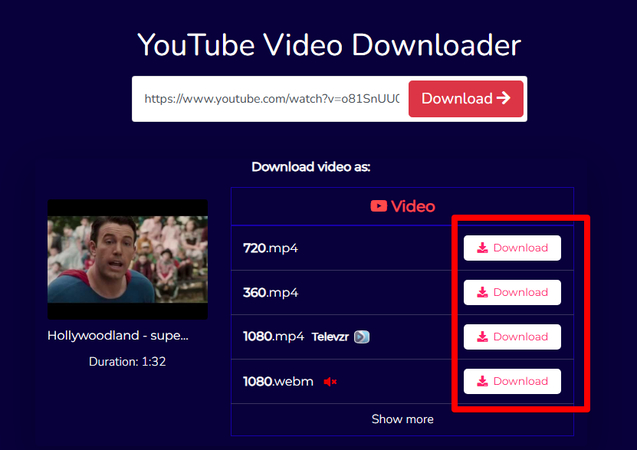Click the Televzr app icon
Viewport: 637px width, 450px height.
[362, 337]
